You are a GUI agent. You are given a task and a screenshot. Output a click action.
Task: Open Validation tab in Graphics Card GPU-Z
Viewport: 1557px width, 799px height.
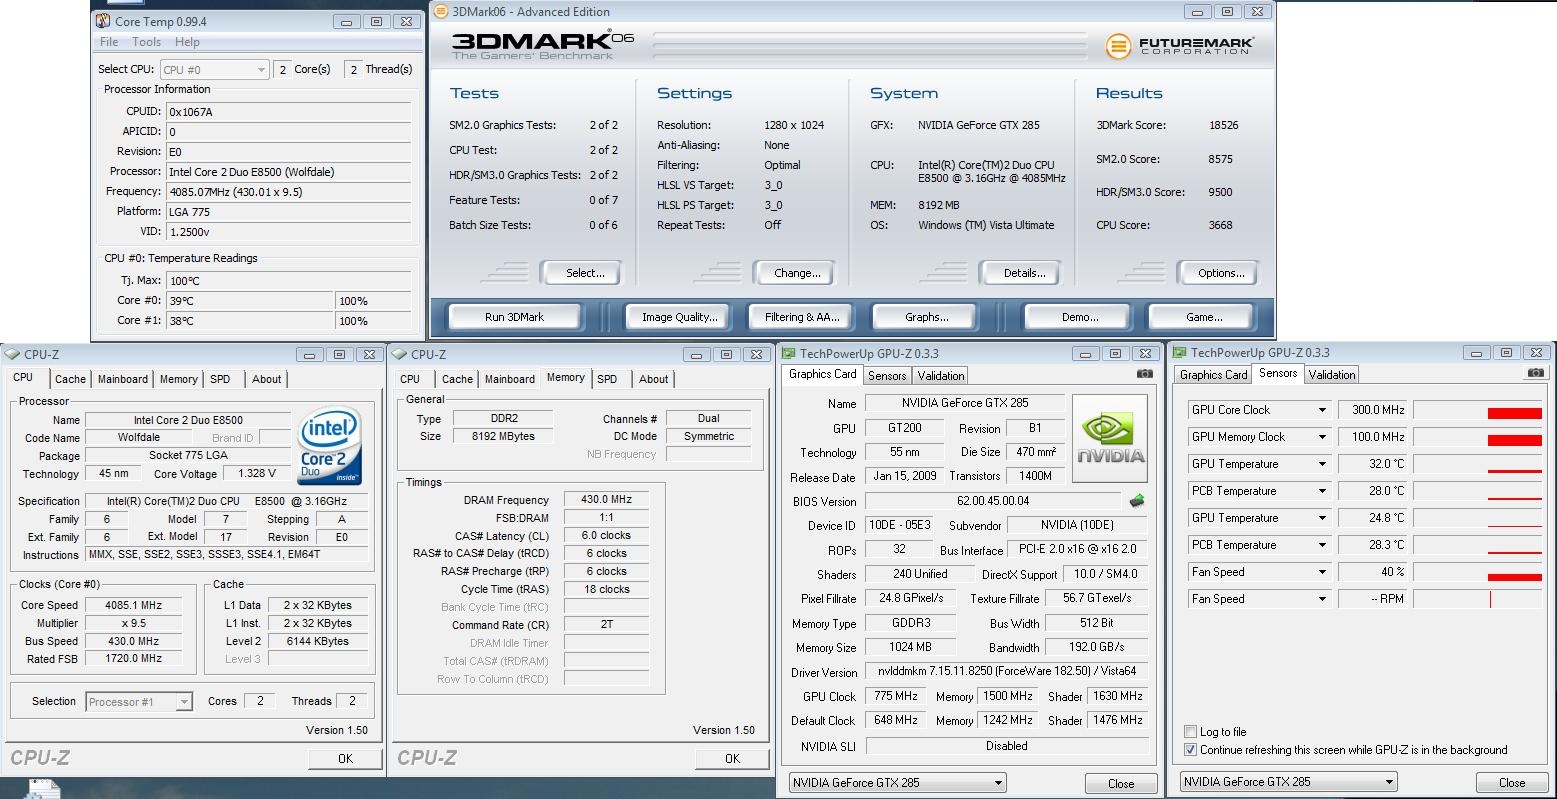click(941, 375)
